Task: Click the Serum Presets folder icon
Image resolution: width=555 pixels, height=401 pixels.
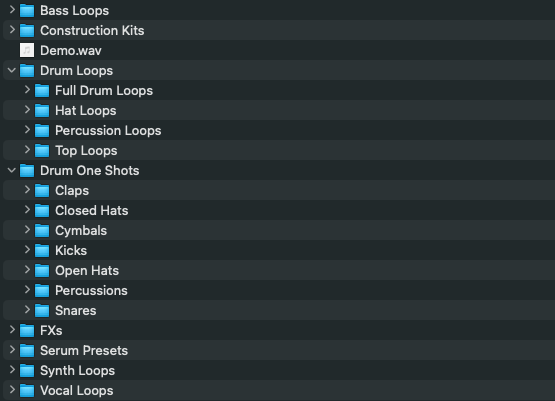Action: [27, 350]
